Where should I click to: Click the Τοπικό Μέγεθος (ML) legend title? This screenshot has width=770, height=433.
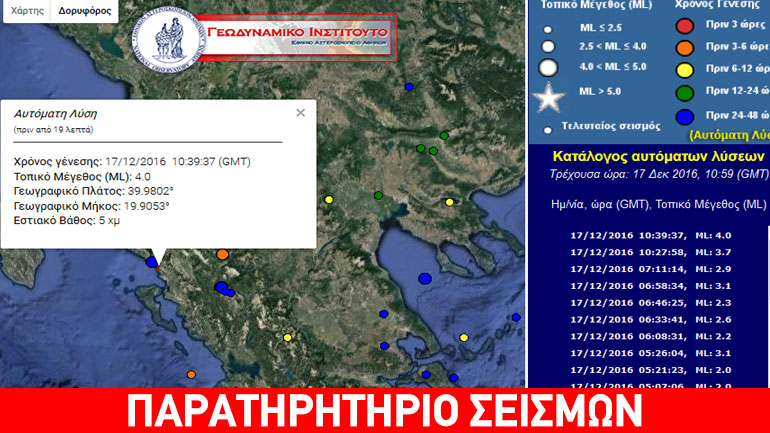coord(596,5)
